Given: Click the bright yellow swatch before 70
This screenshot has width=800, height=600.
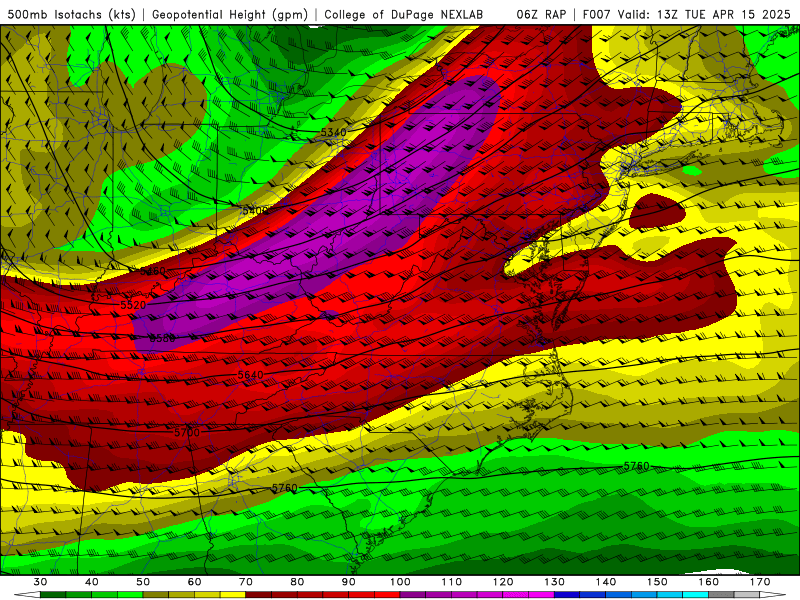Looking at the screenshot, I should 233,595.
